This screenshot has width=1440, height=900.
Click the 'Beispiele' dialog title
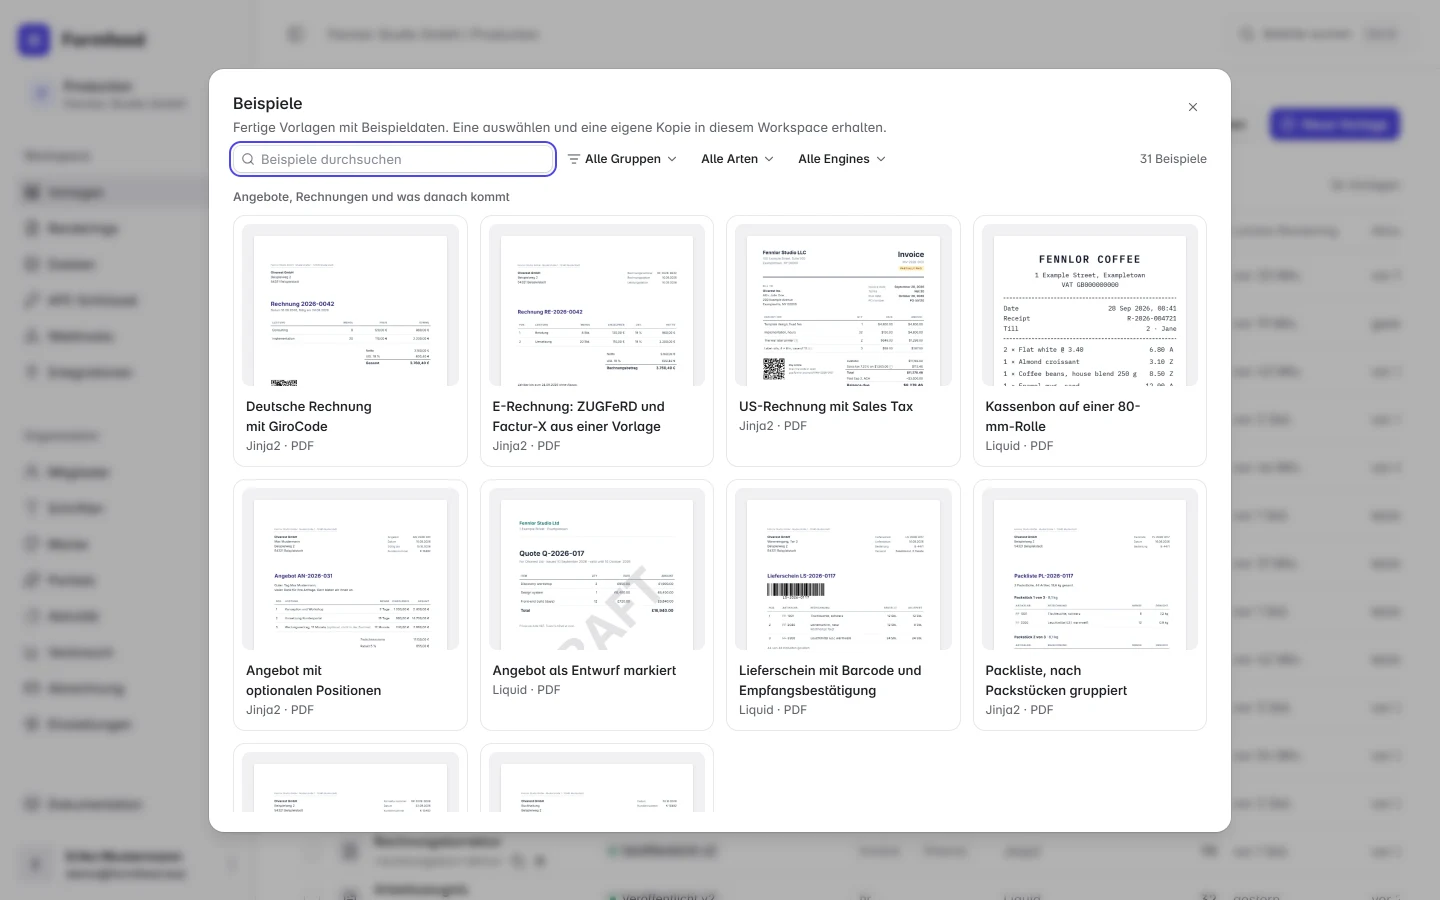268,103
